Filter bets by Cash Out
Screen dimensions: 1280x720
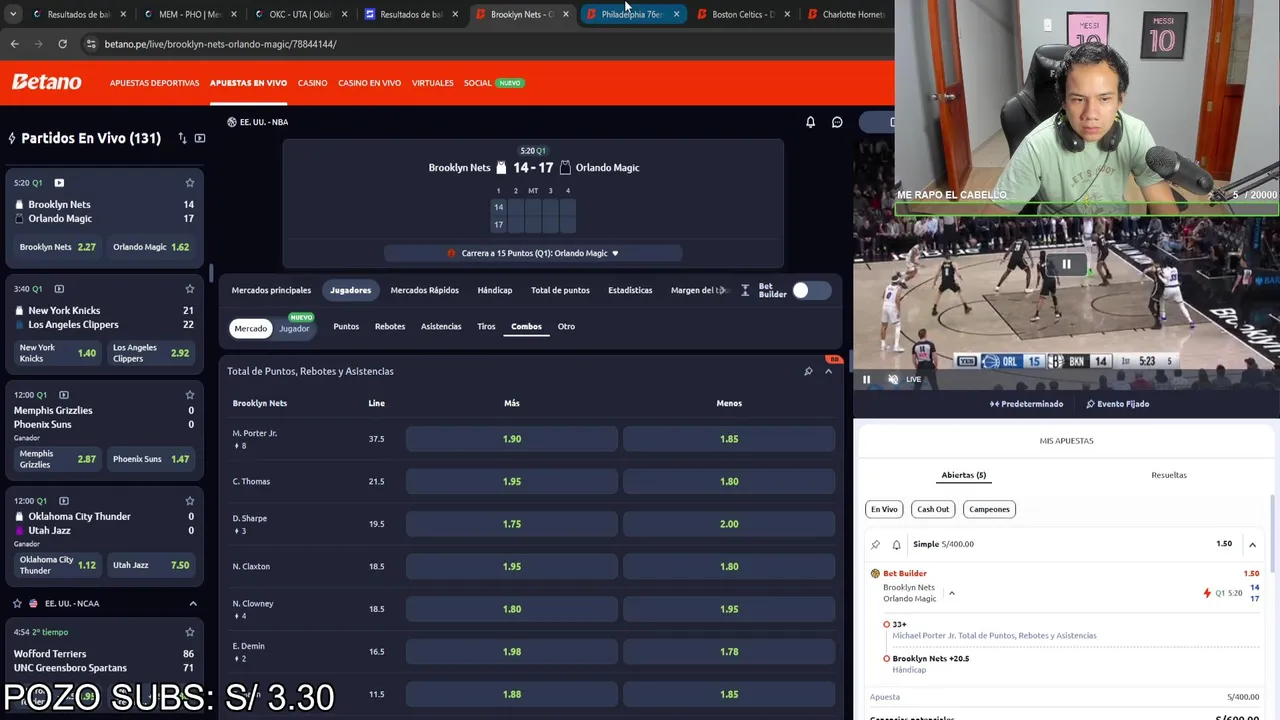[933, 509]
